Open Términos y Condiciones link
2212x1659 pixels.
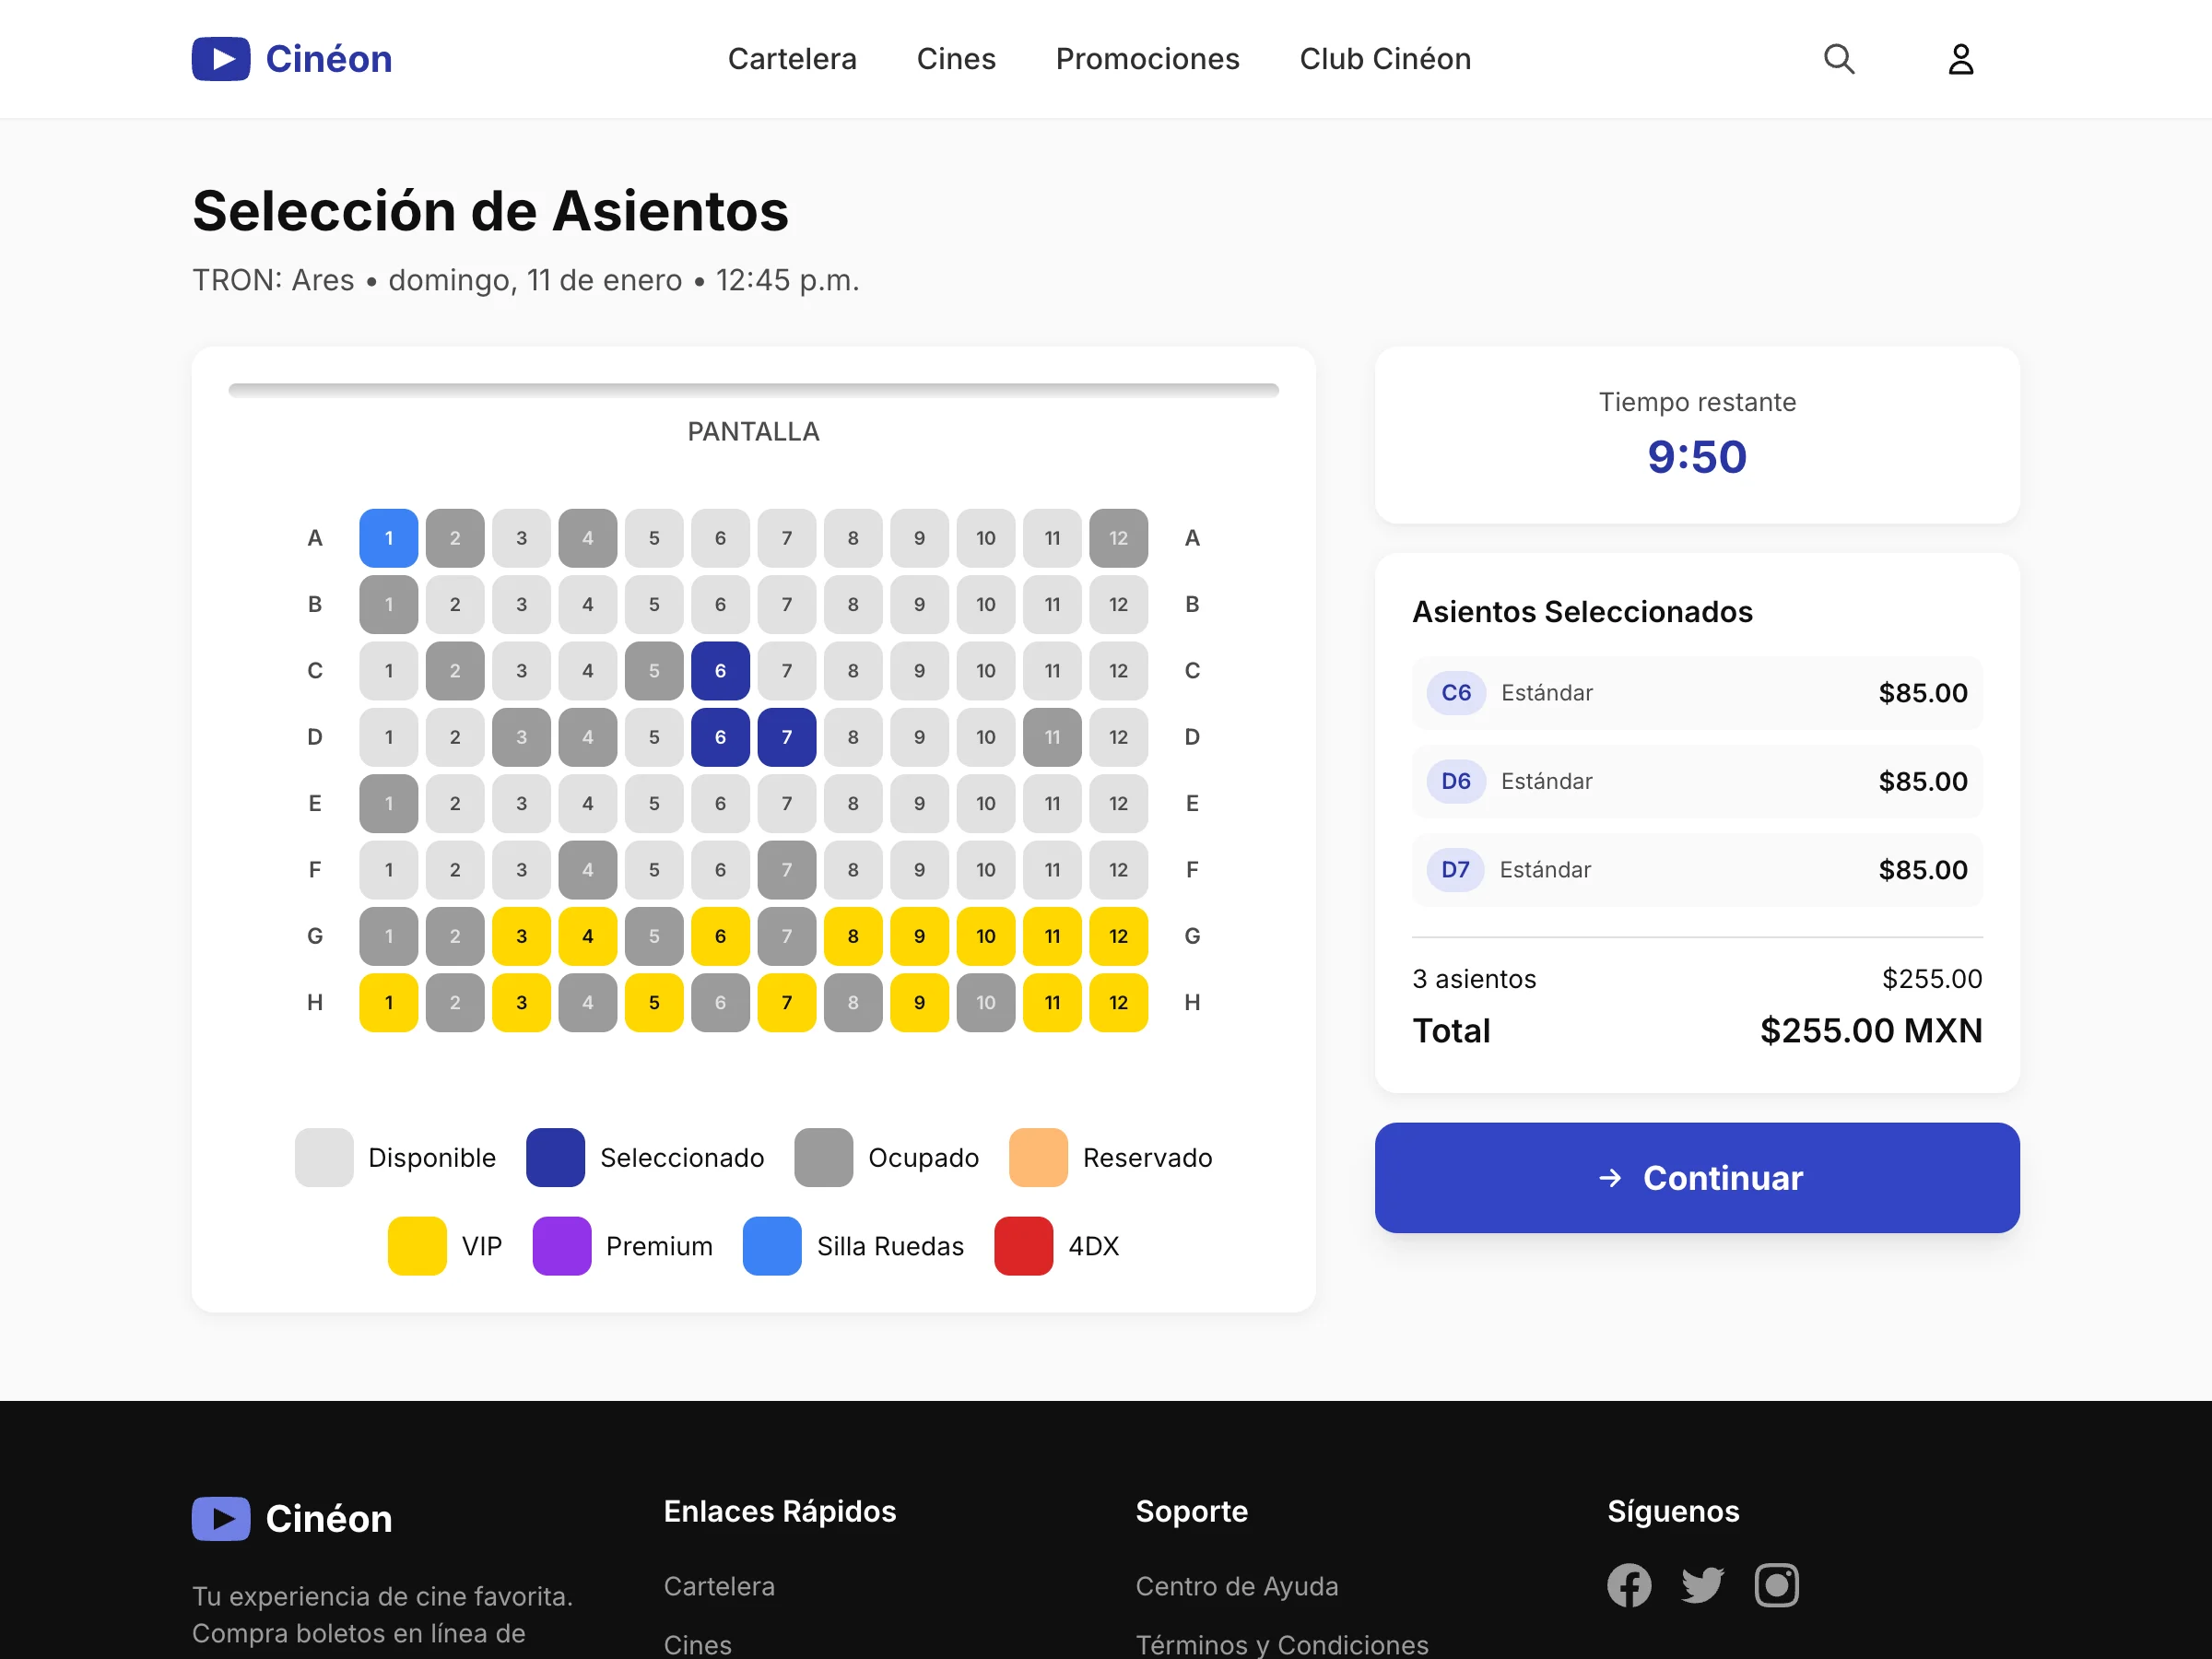point(1281,1643)
